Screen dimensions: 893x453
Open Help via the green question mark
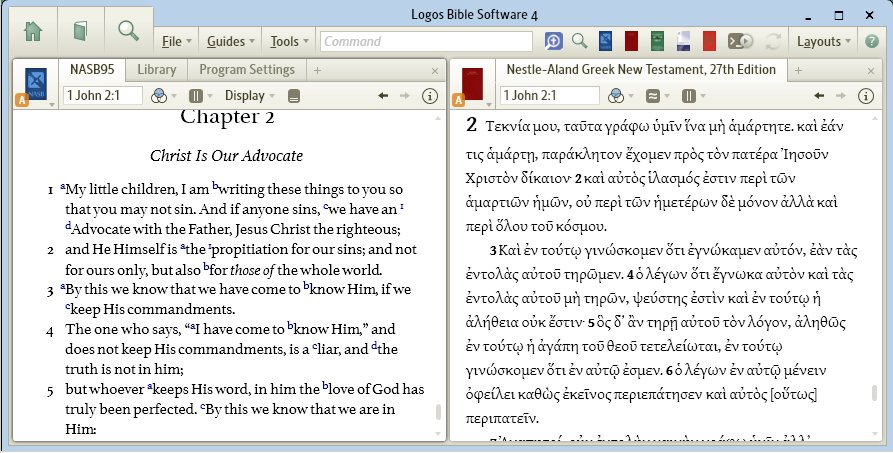(x=871, y=41)
